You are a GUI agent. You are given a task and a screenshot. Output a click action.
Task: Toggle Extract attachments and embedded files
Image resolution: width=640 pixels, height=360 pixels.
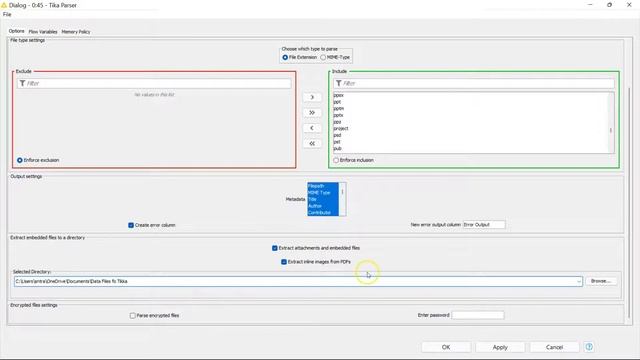pyautogui.click(x=275, y=248)
